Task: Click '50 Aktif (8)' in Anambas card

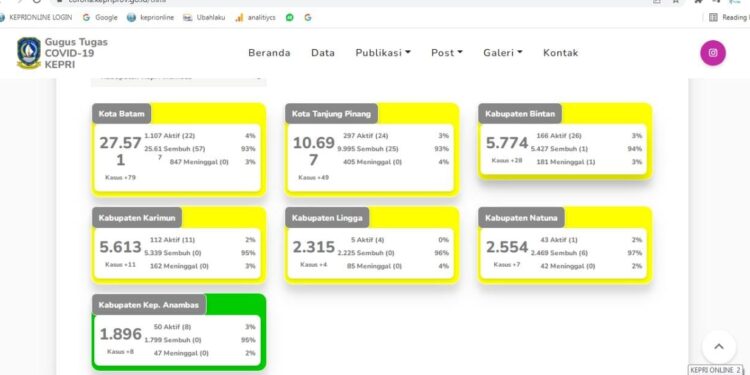Action: (172, 327)
